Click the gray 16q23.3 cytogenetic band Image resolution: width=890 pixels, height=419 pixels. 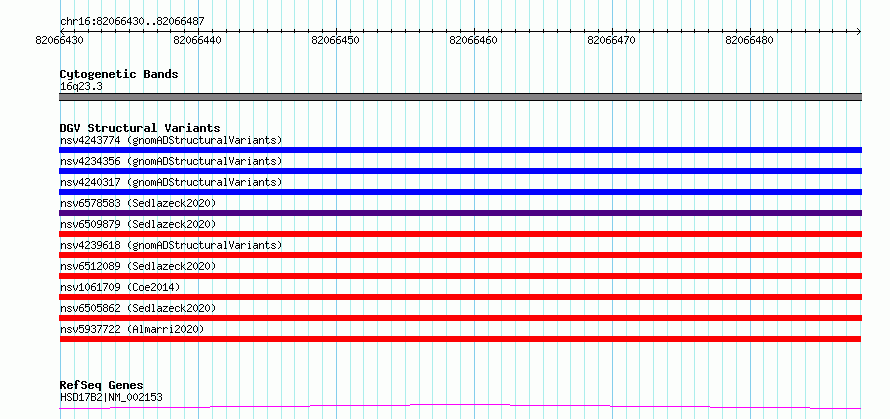click(x=460, y=97)
